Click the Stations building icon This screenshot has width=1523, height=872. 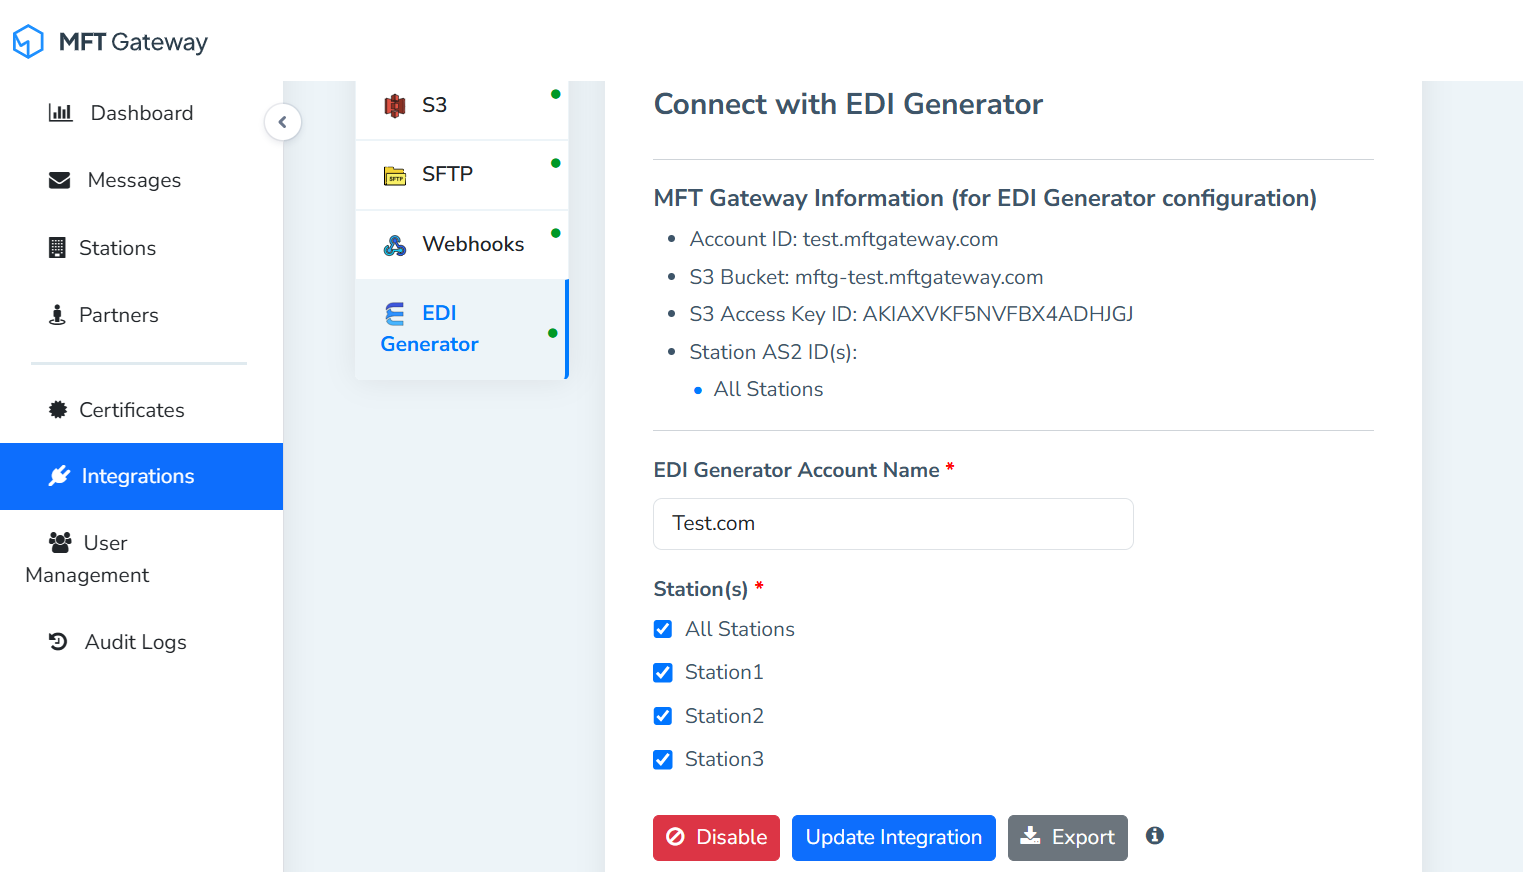coord(57,248)
